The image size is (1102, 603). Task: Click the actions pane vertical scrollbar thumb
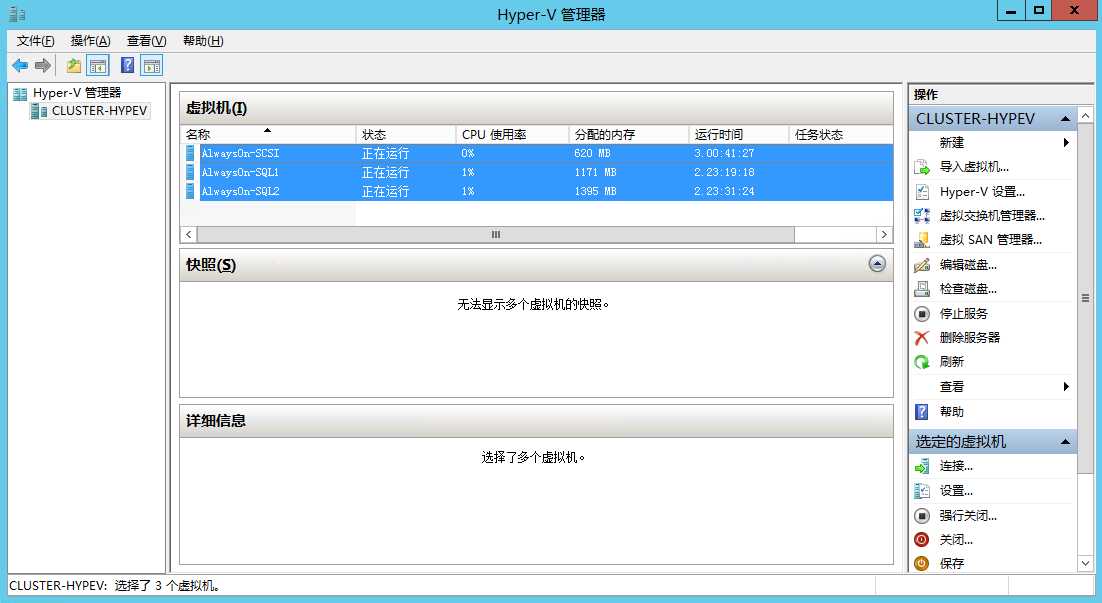[1085, 298]
